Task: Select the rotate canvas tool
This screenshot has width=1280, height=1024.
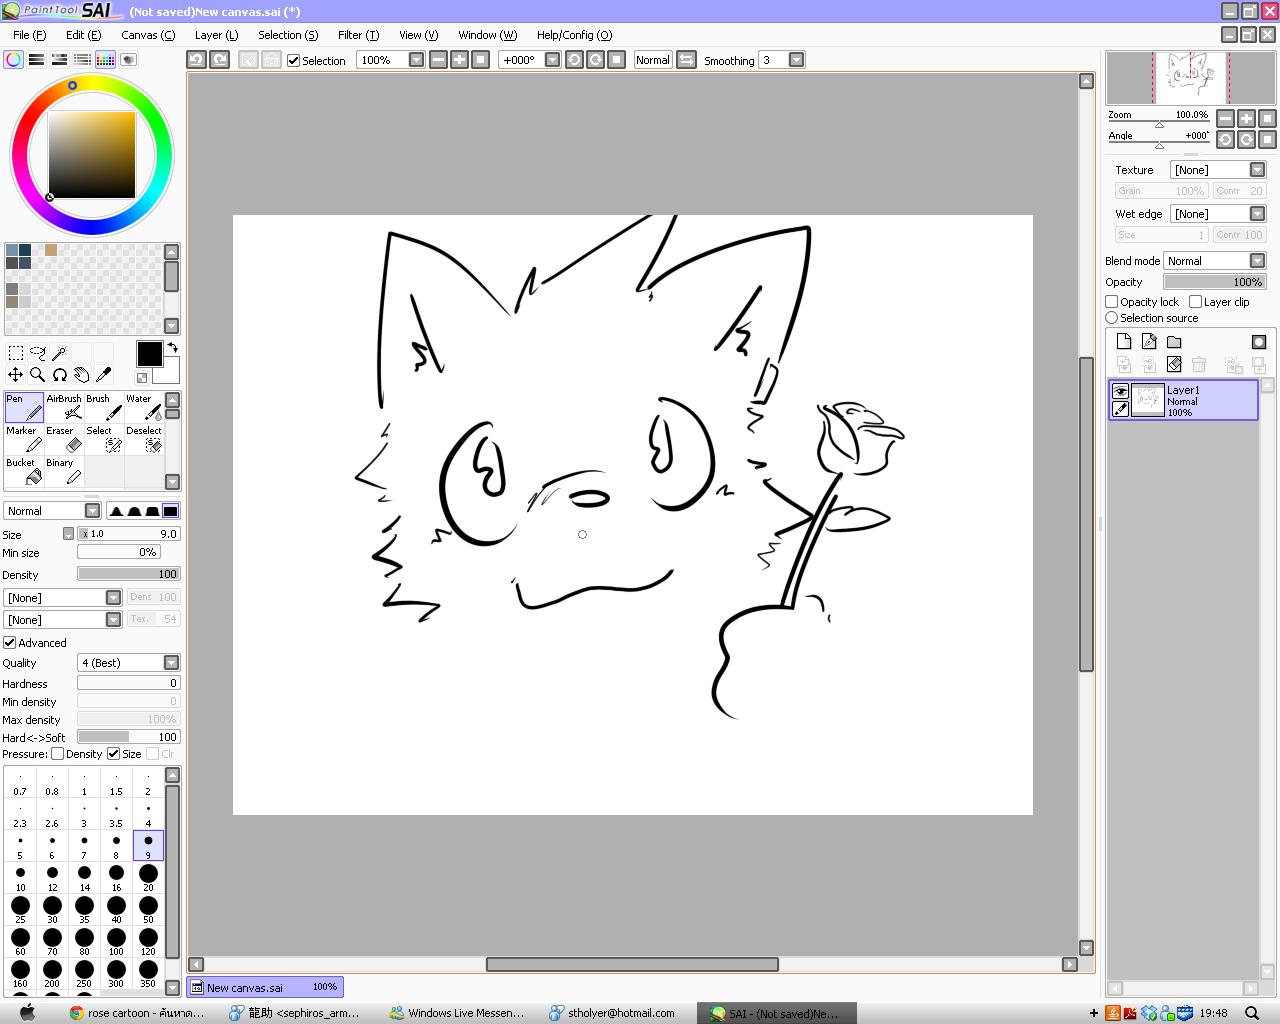Action: point(60,375)
